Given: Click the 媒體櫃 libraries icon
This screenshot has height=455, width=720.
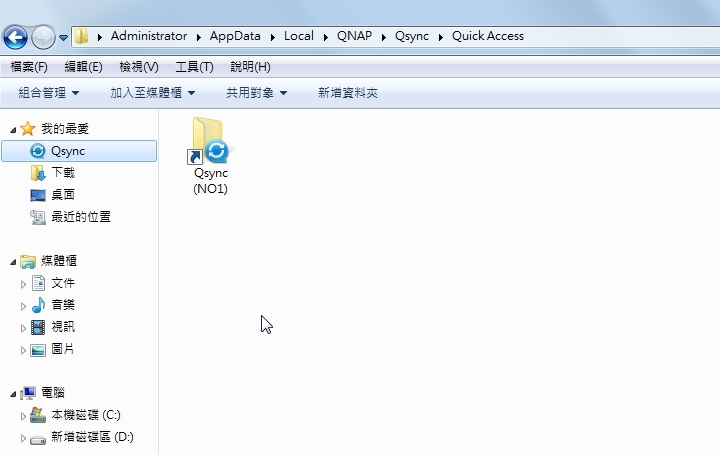Looking at the screenshot, I should coord(28,261).
